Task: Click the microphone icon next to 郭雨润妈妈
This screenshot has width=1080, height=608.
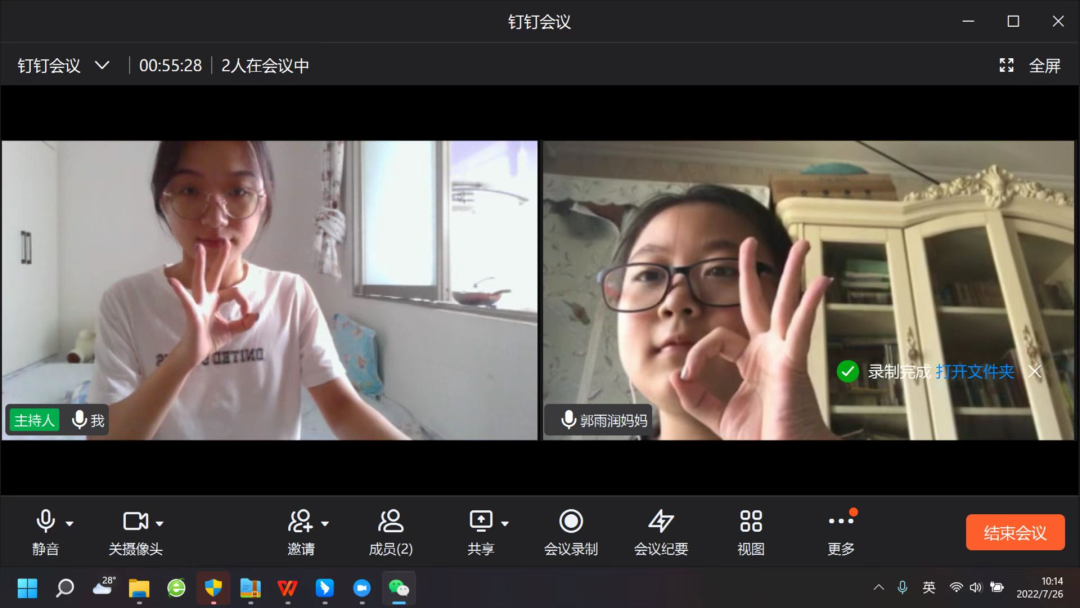Action: click(568, 420)
